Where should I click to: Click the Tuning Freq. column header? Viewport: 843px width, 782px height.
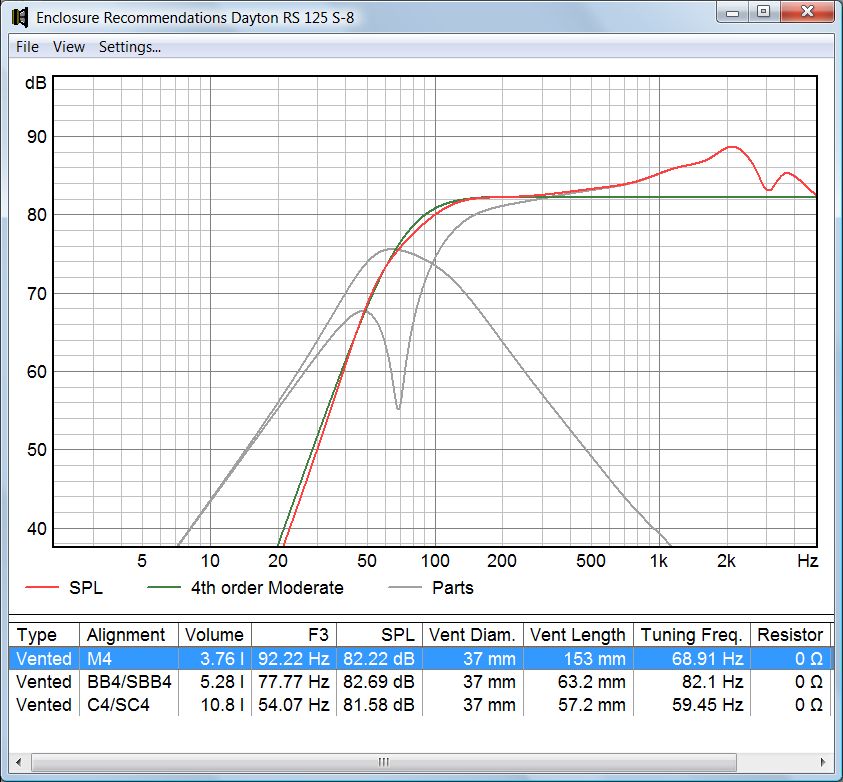click(x=692, y=635)
